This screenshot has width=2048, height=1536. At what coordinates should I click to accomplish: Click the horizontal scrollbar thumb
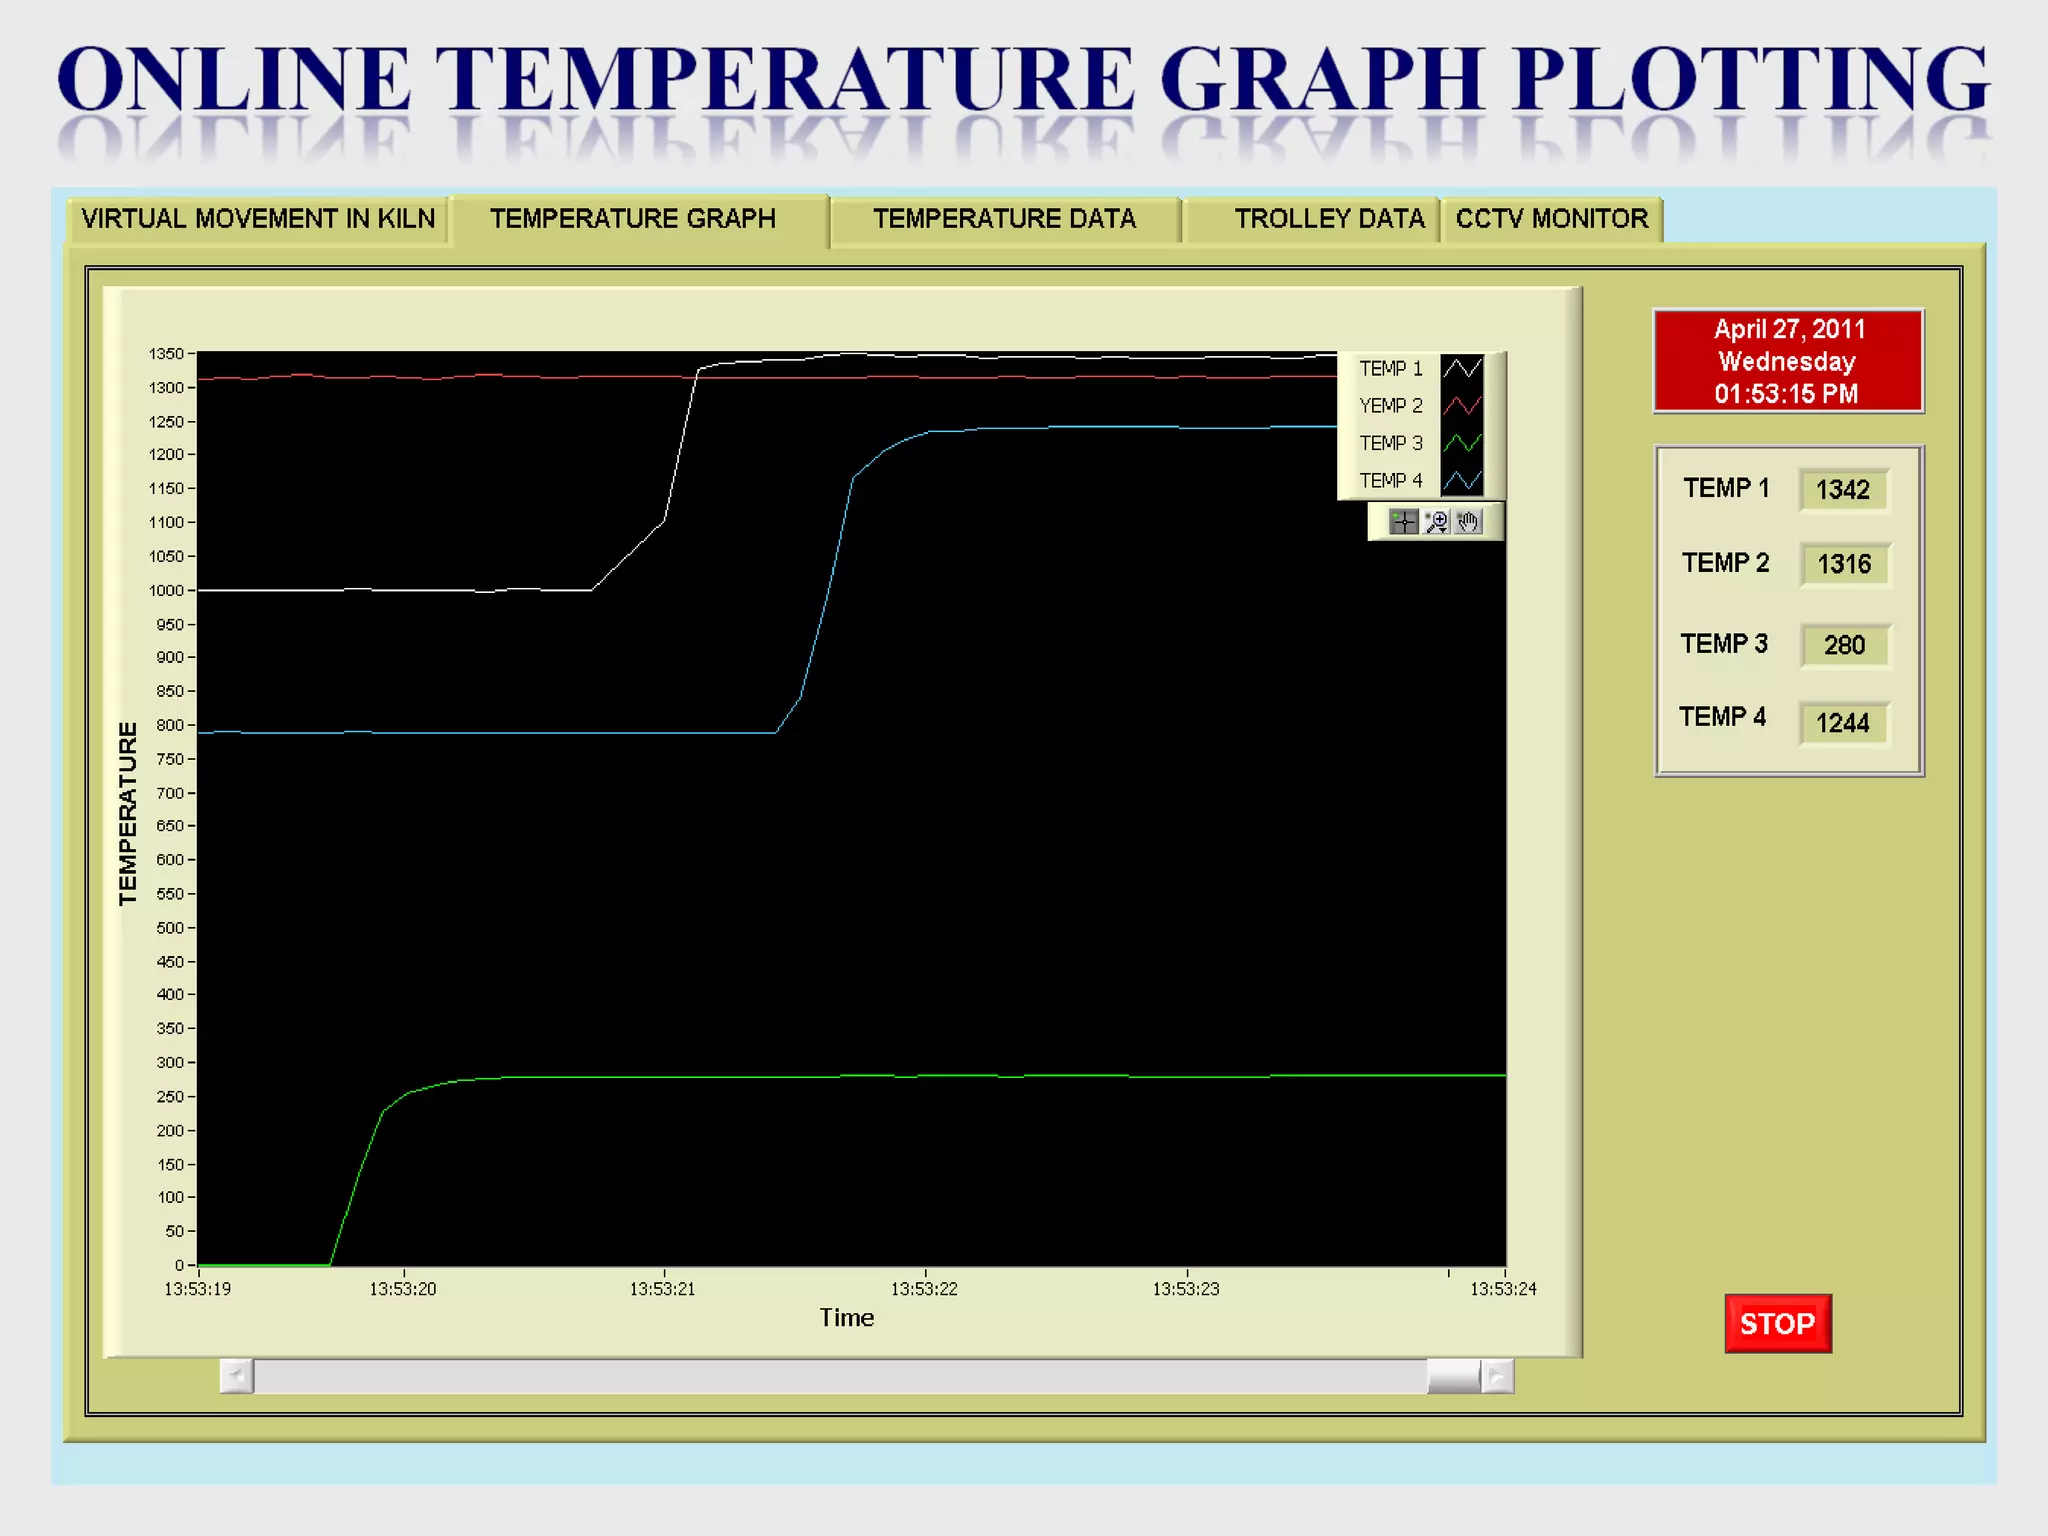[1453, 1376]
